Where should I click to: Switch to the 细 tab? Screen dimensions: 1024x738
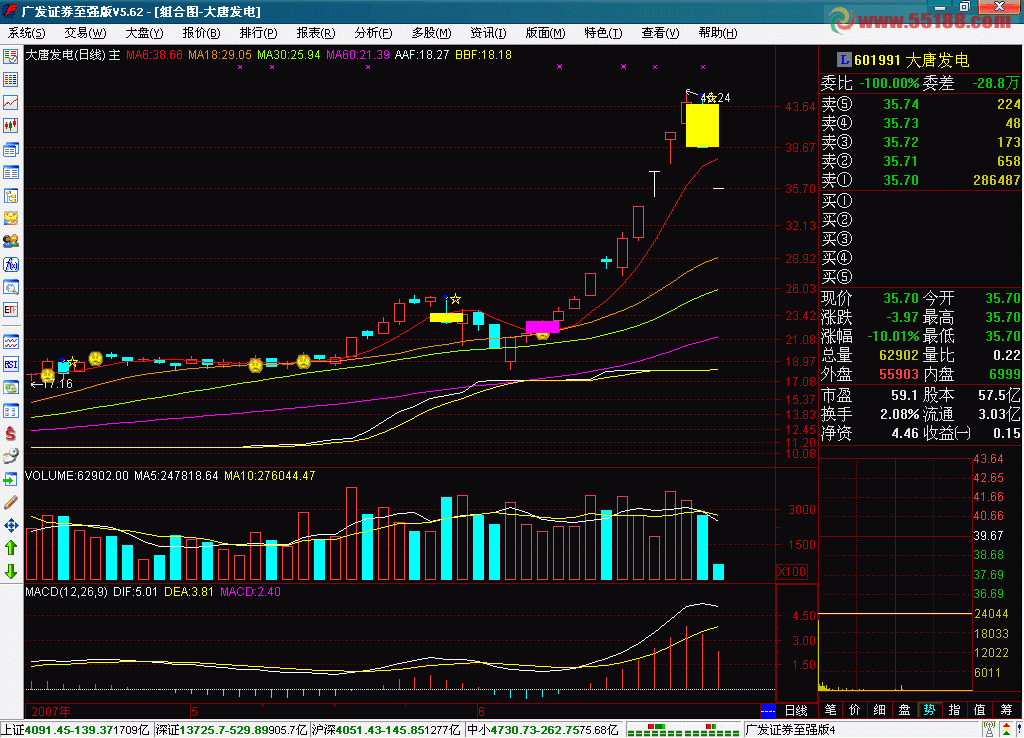880,710
